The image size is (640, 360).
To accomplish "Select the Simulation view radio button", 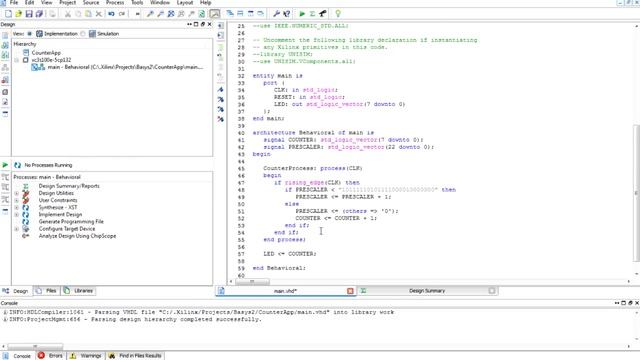I will 83,34.
